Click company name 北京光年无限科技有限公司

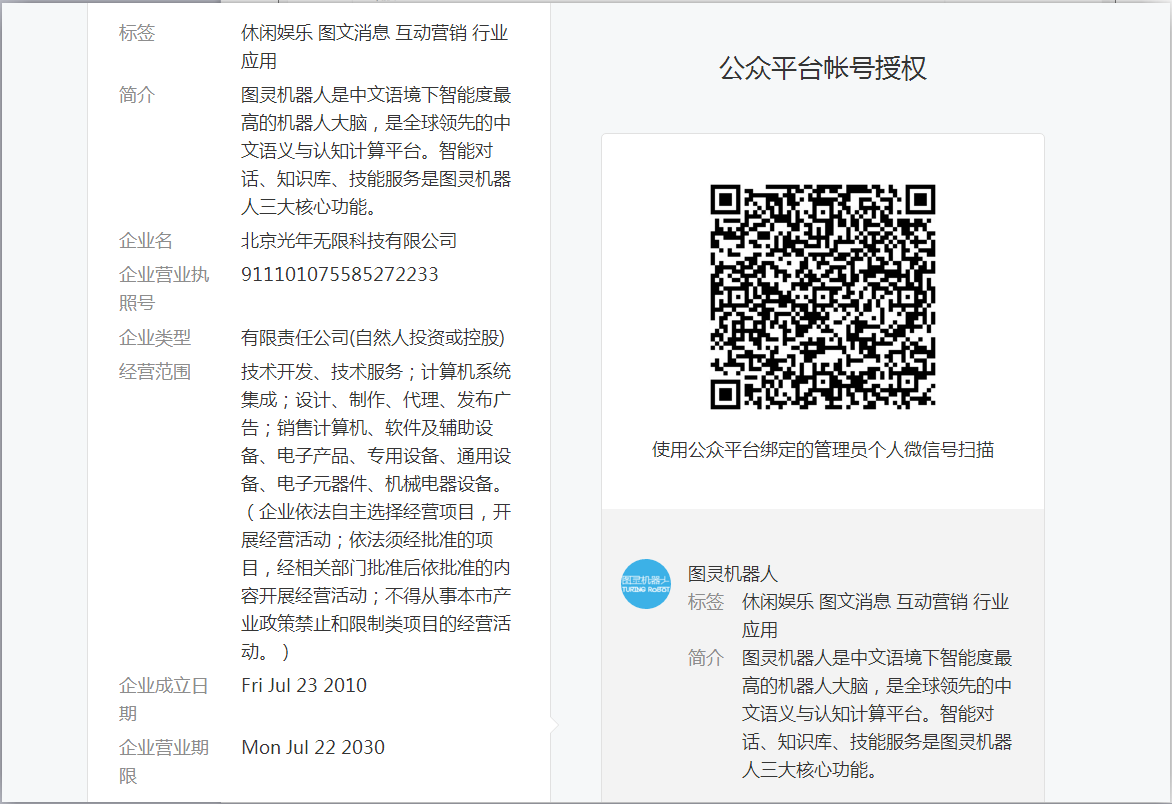point(348,241)
